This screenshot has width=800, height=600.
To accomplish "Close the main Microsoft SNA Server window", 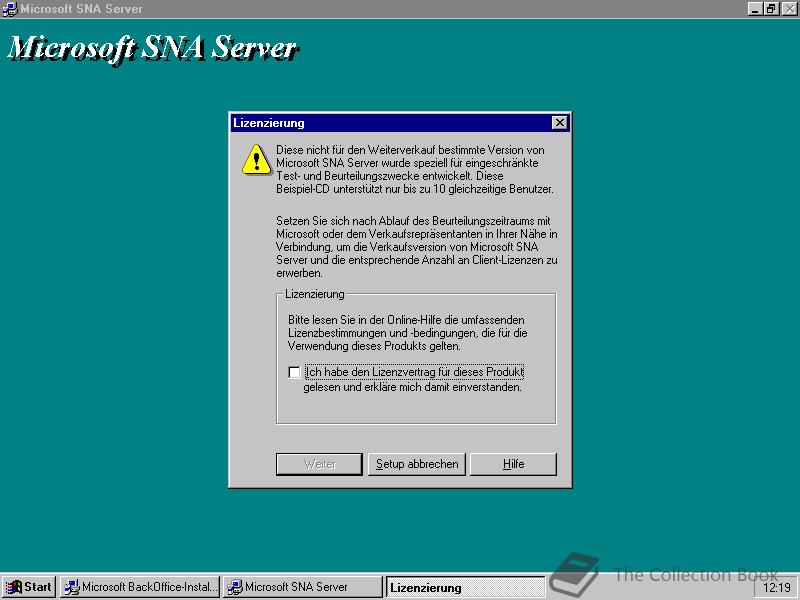I will pos(789,9).
